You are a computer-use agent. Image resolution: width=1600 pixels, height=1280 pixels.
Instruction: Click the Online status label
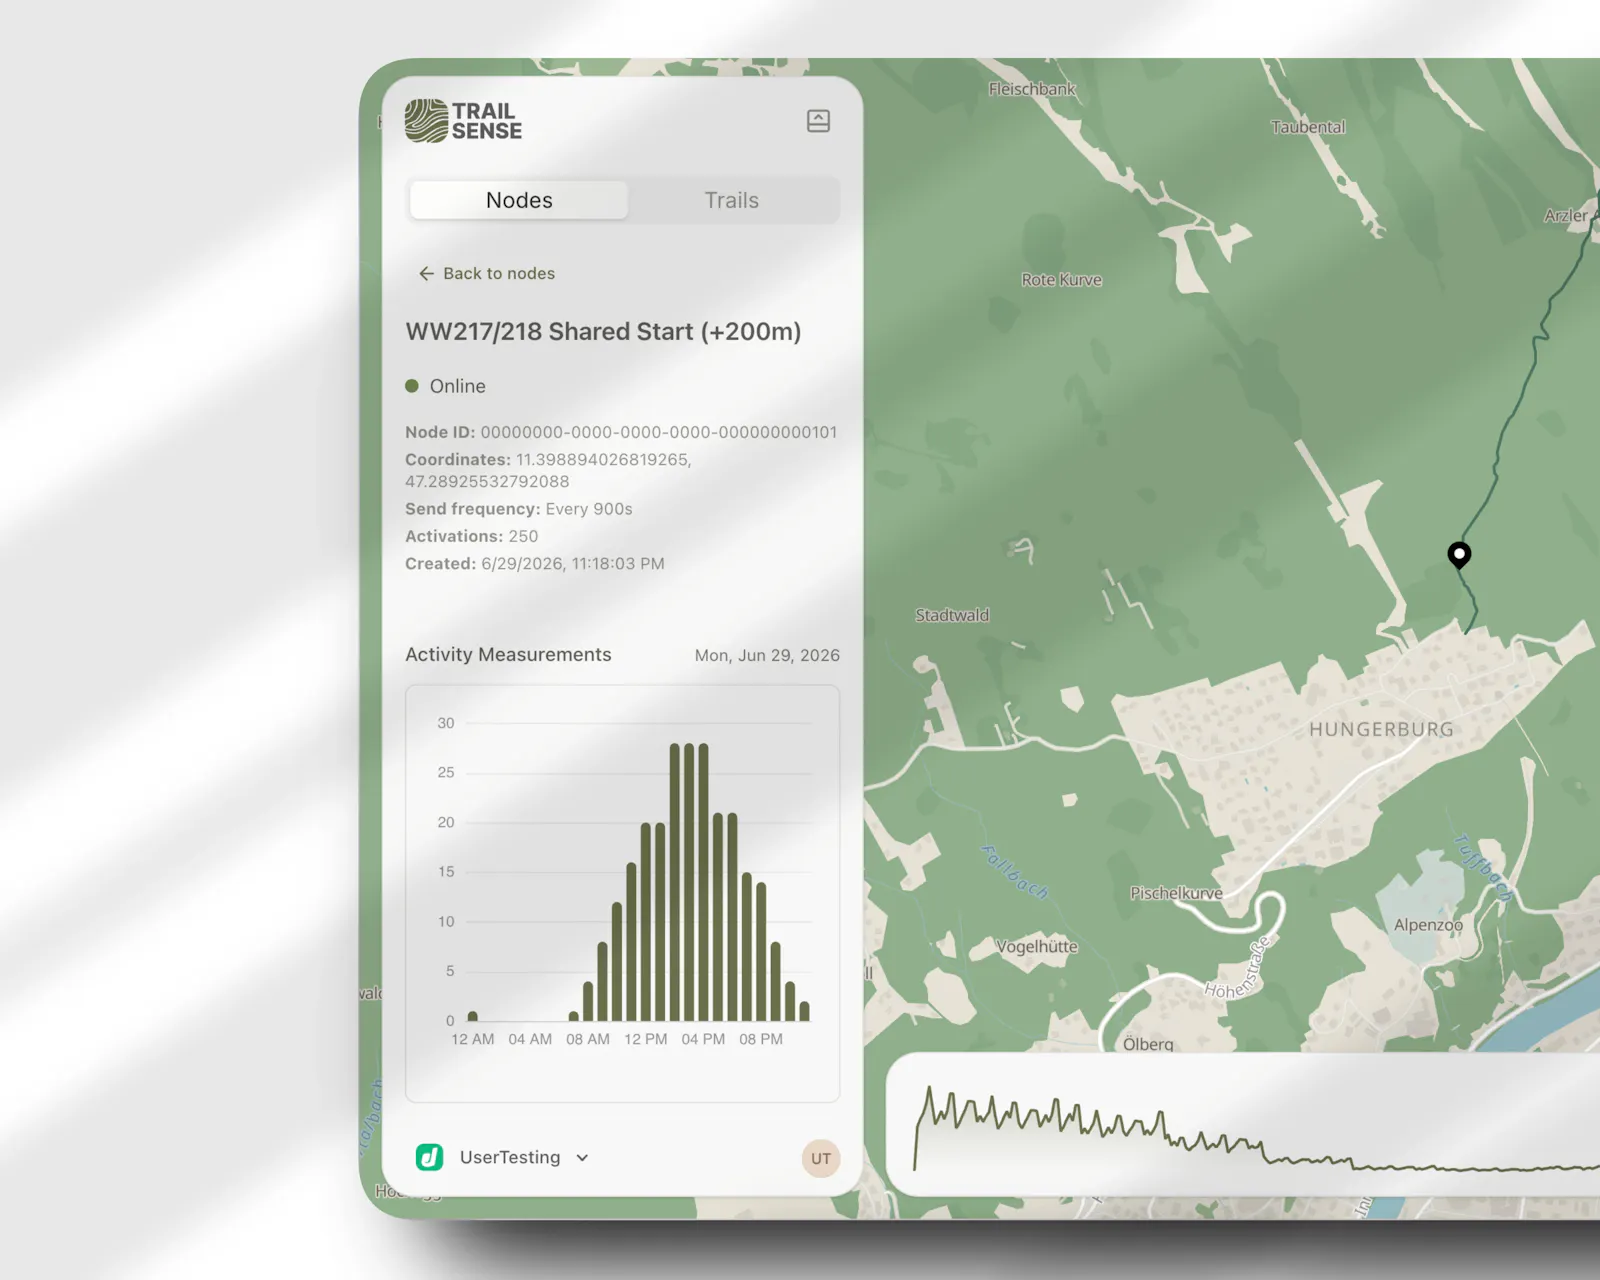pos(457,386)
